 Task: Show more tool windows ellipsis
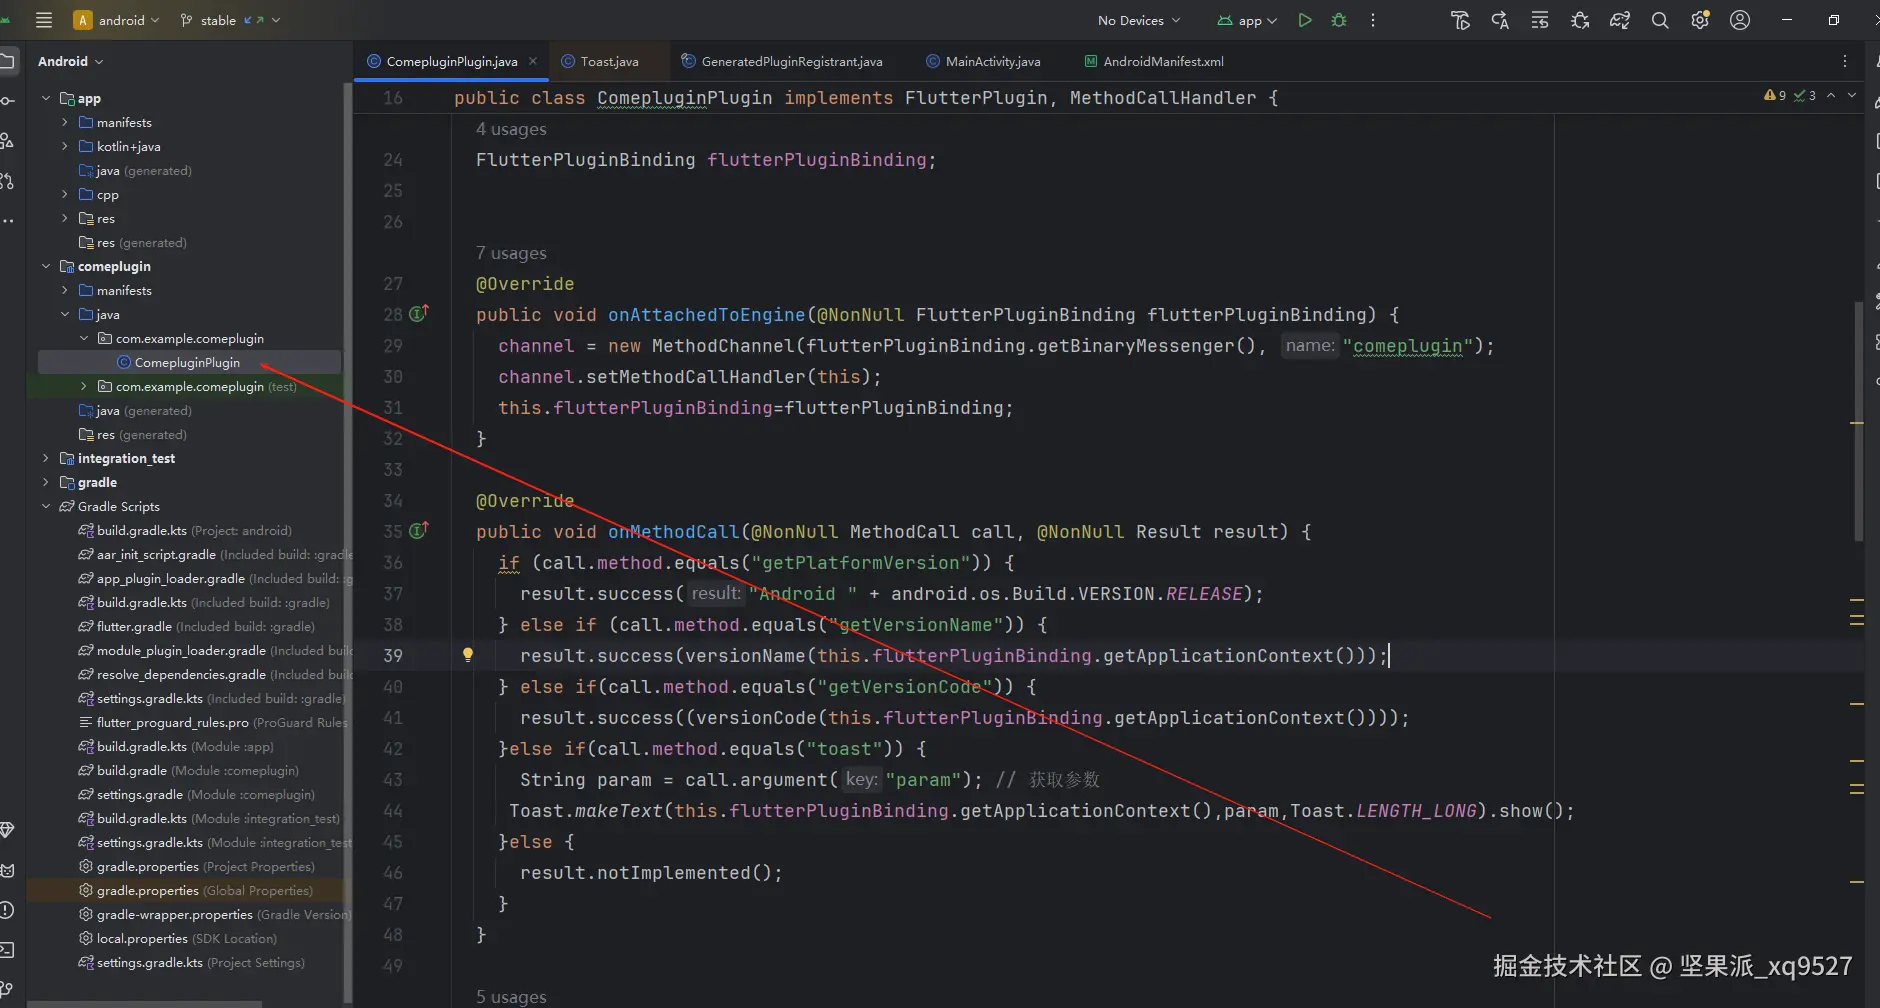(7, 220)
